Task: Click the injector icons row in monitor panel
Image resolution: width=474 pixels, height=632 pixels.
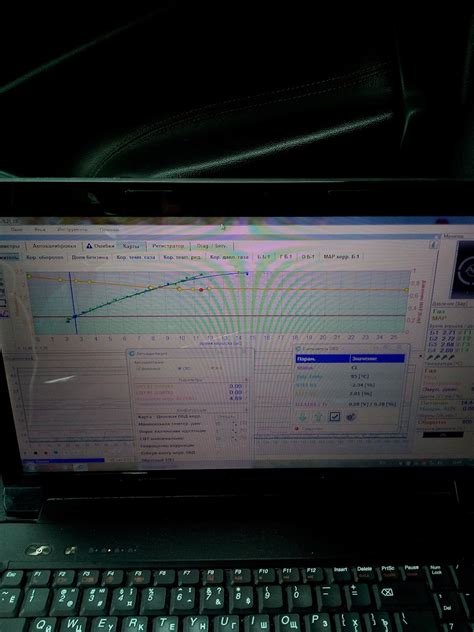Action: [440, 357]
